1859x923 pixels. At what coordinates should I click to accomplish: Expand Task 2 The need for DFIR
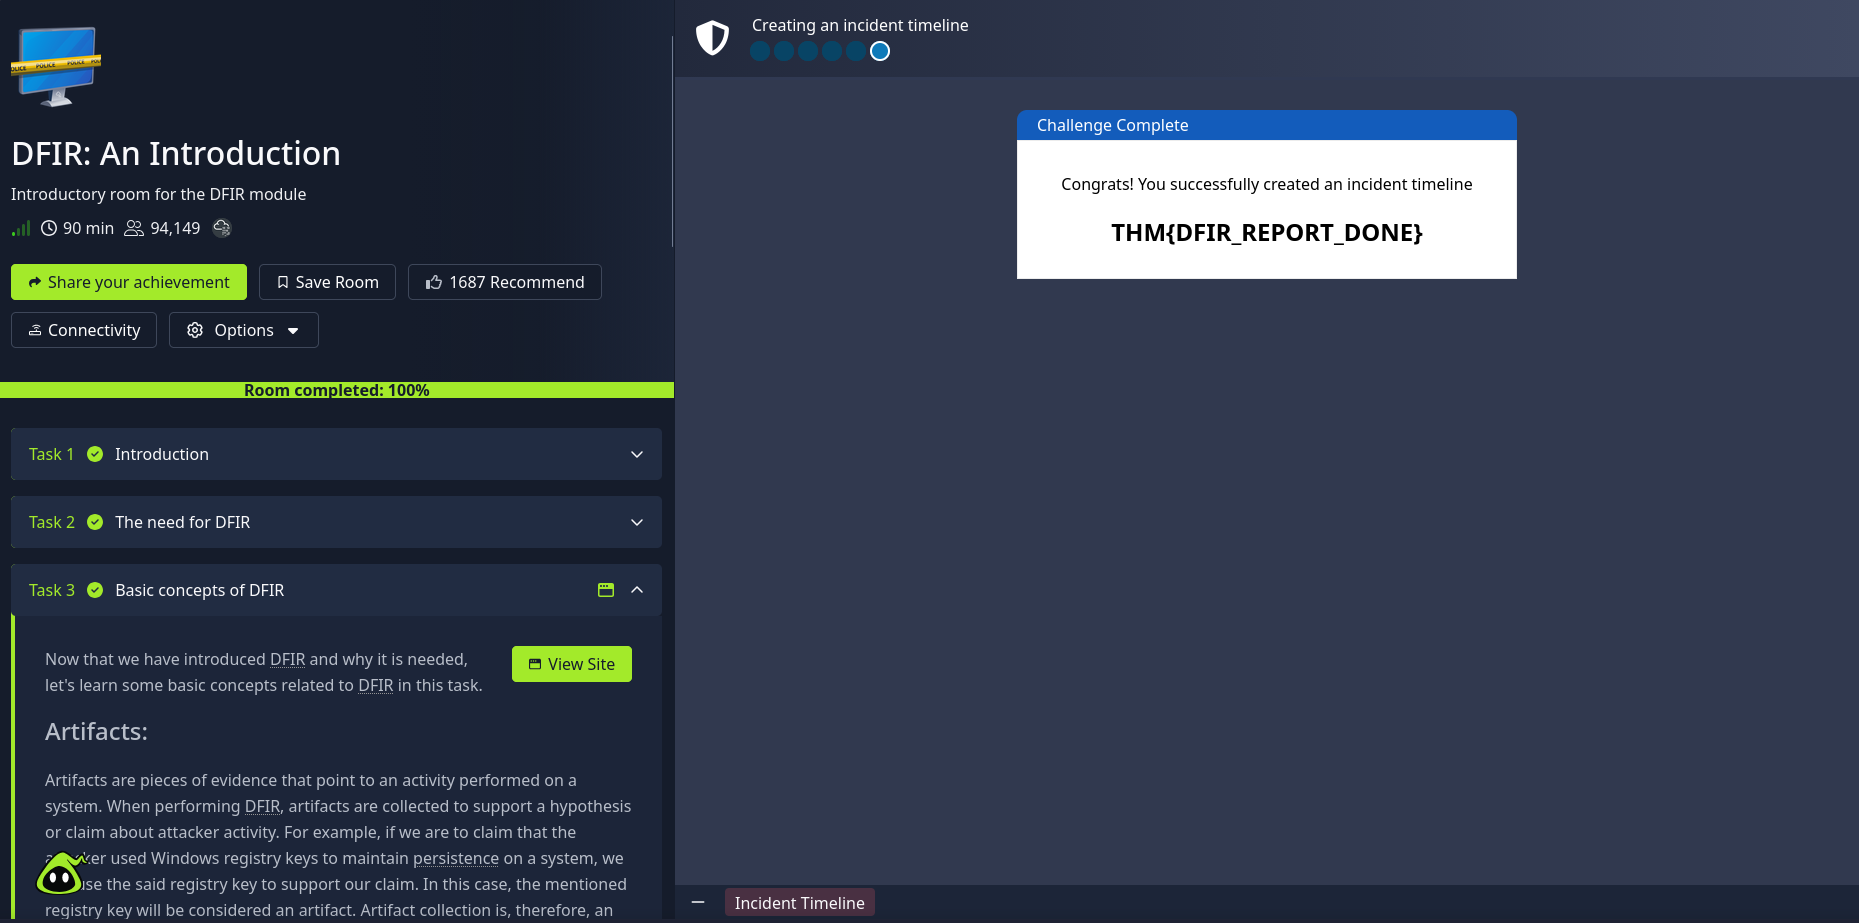[x=336, y=522]
